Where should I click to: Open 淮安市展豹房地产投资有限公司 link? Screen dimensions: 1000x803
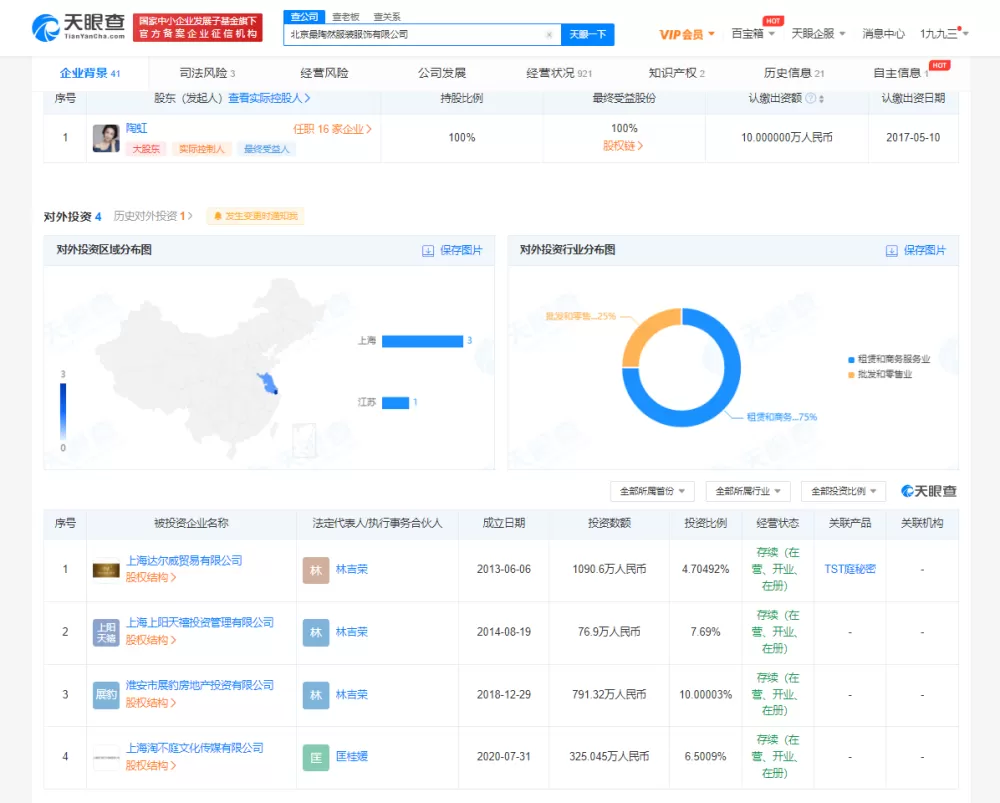200,685
